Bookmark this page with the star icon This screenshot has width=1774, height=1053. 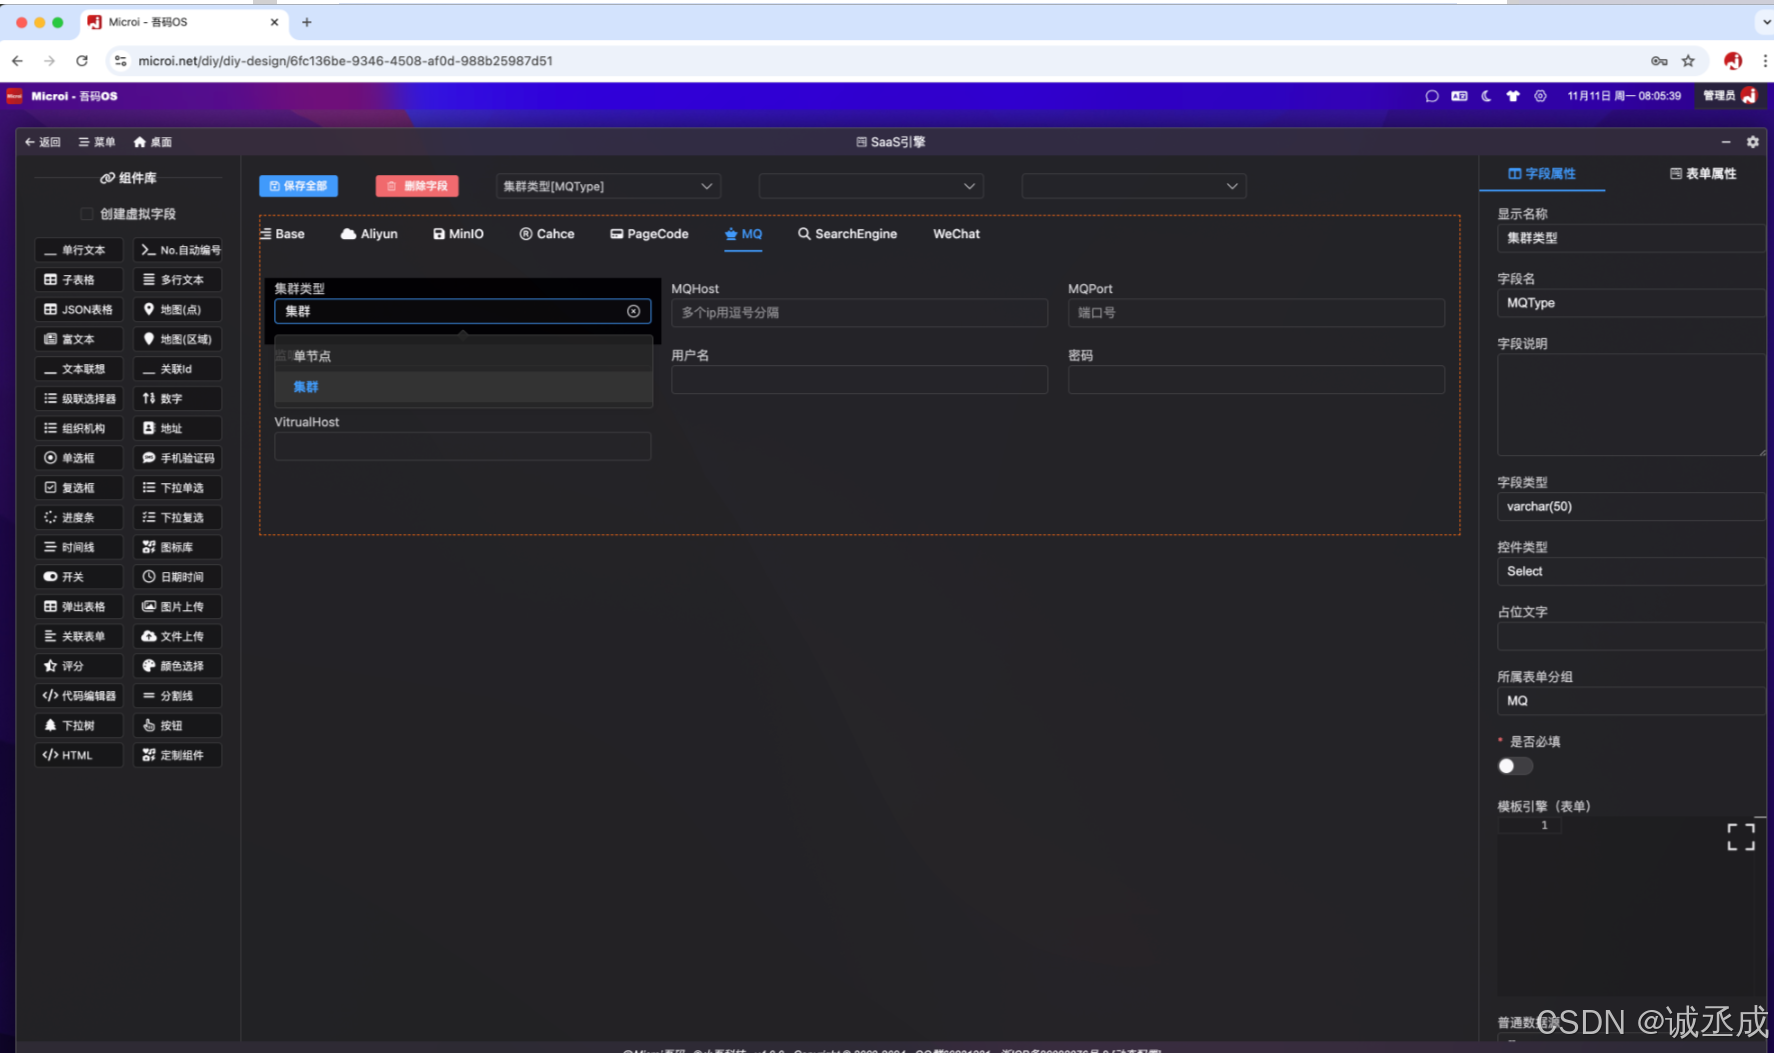(1688, 61)
